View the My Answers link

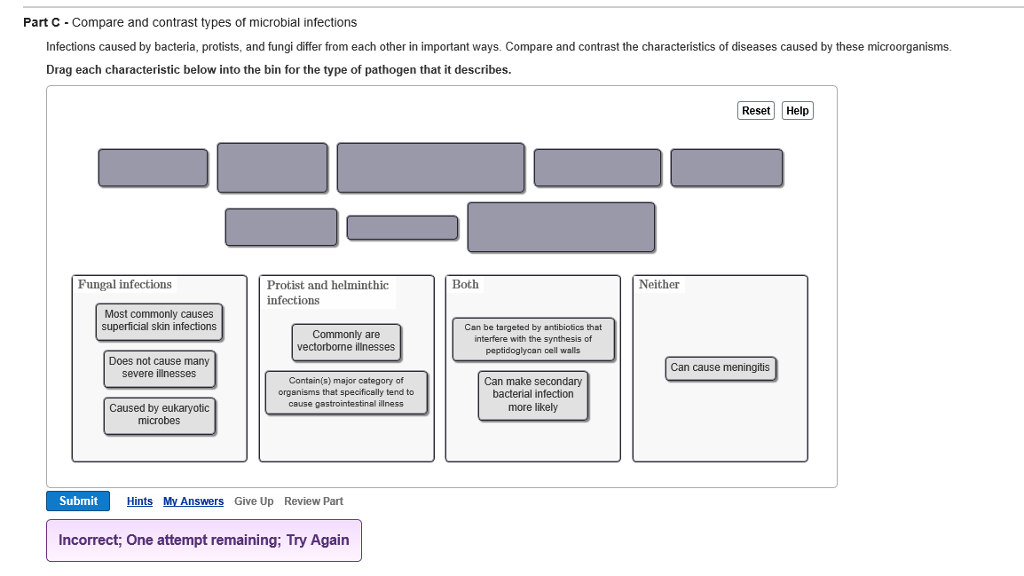point(193,501)
